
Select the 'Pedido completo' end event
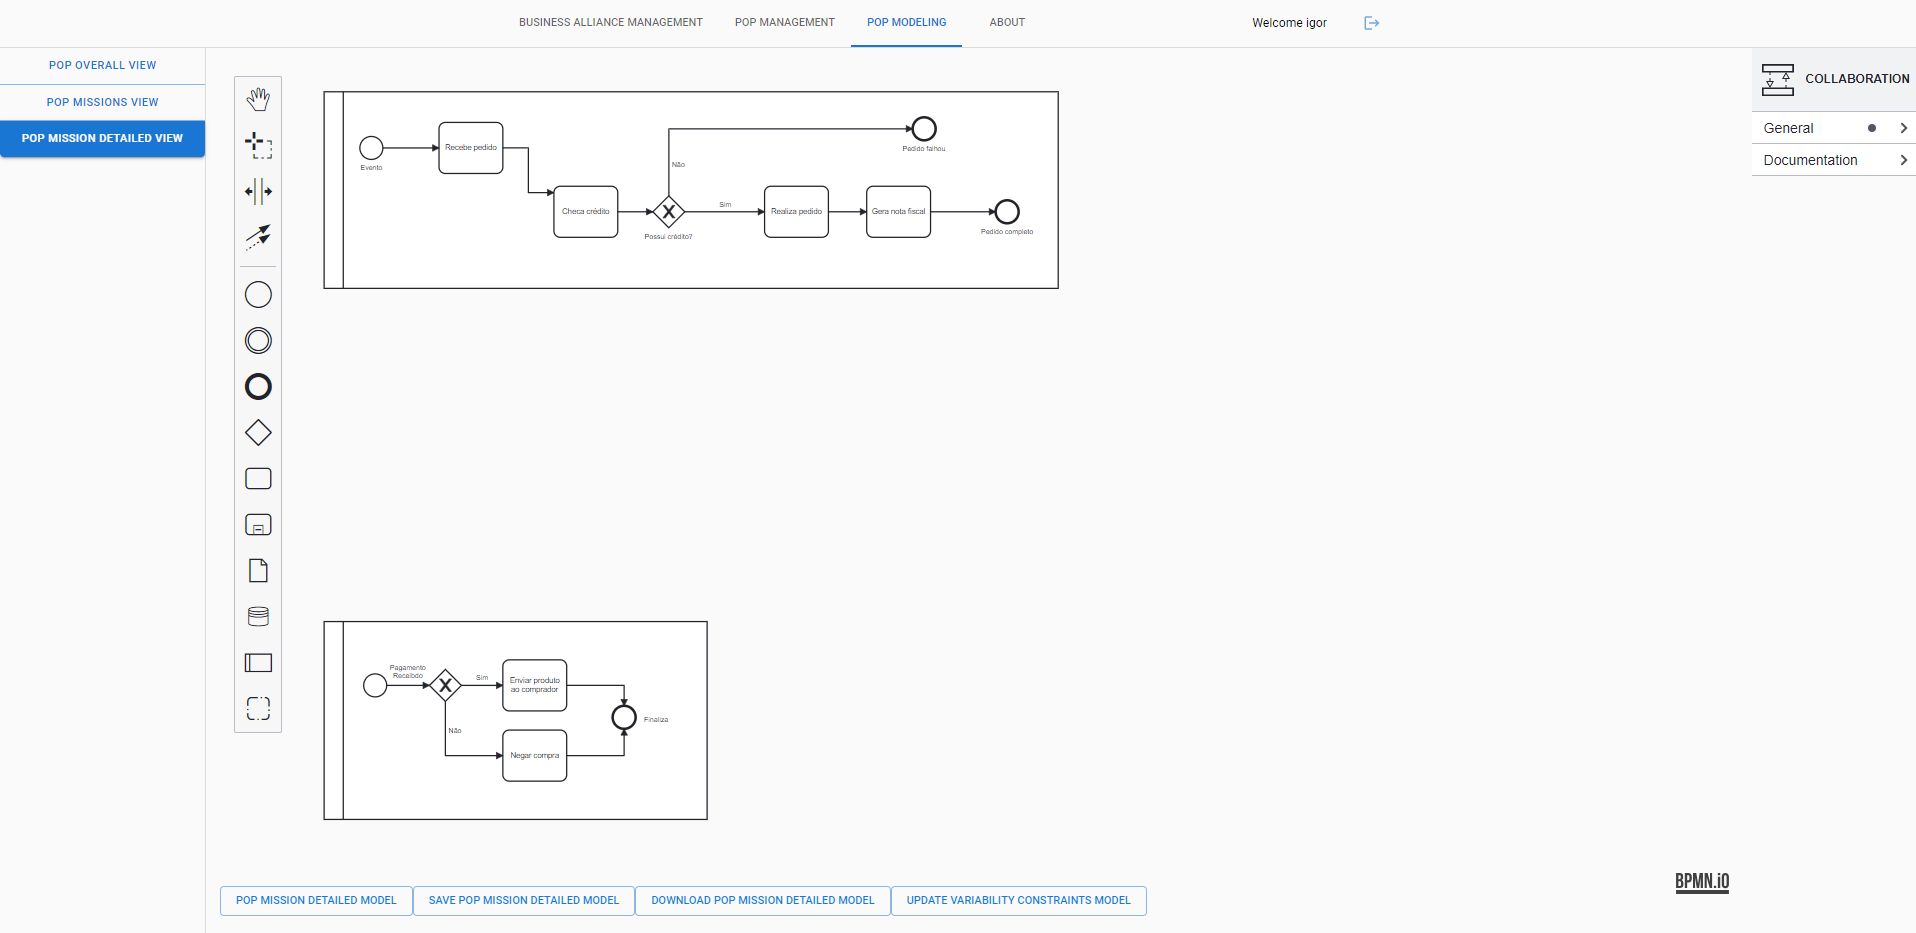pyautogui.click(x=1007, y=212)
